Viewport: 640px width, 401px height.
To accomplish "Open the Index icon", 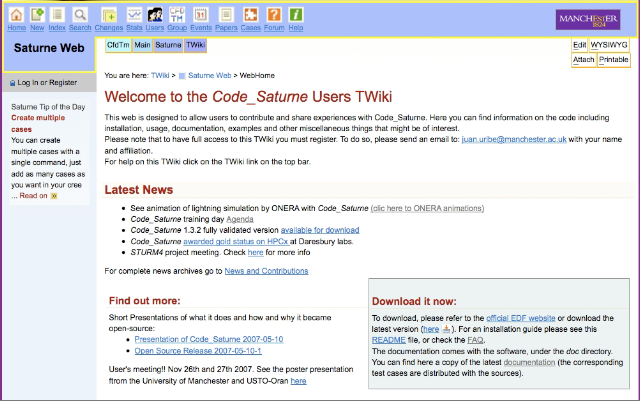I will click(57, 15).
